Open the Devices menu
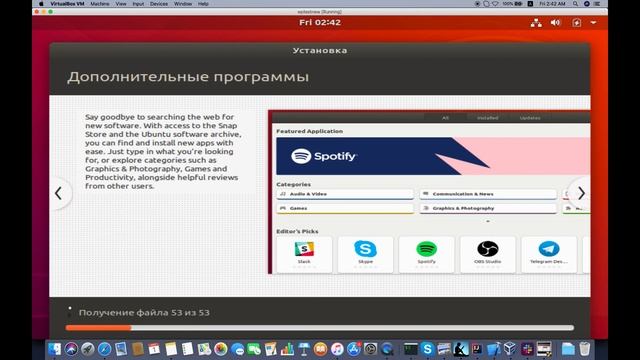 coord(159,4)
